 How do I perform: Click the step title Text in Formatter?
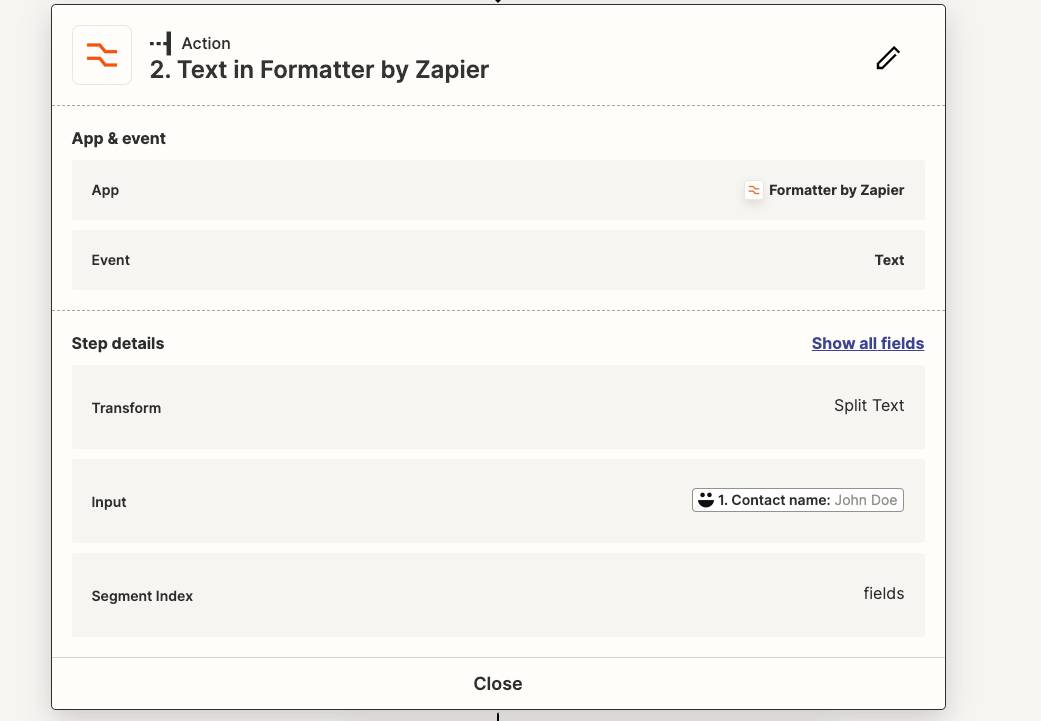(x=319, y=70)
